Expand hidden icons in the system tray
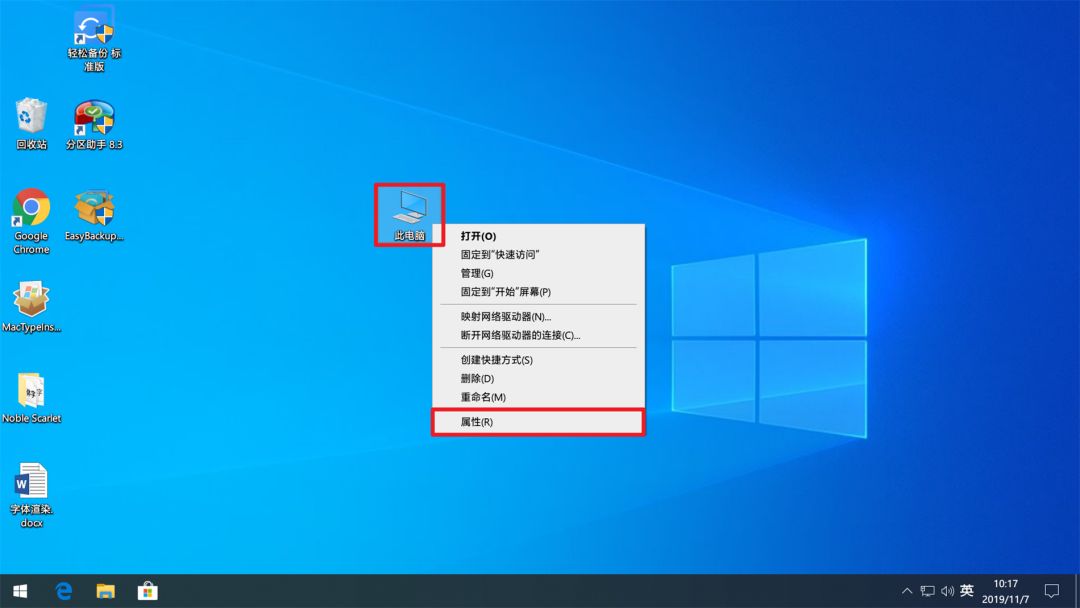The width and height of the screenshot is (1080, 608). [906, 591]
